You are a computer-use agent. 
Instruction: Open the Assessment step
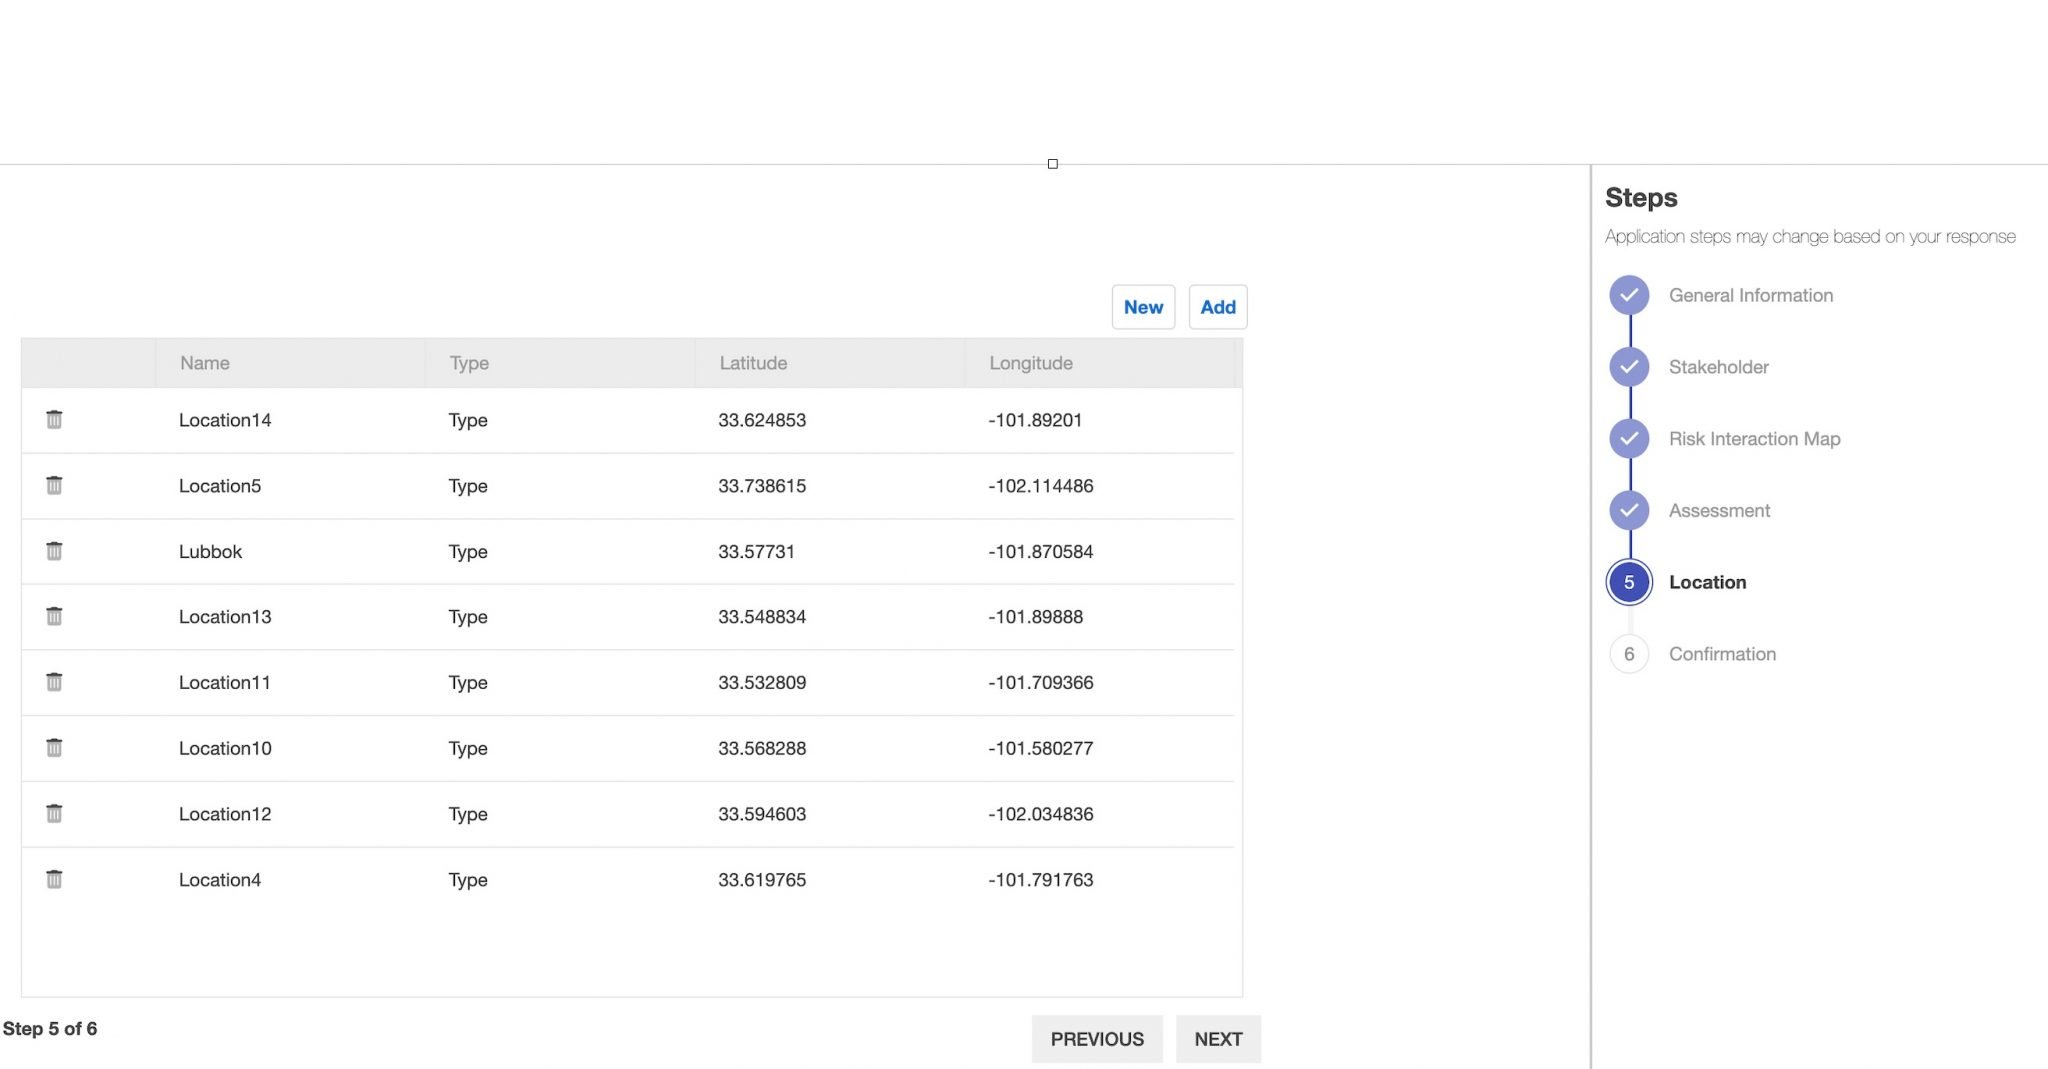(1719, 510)
